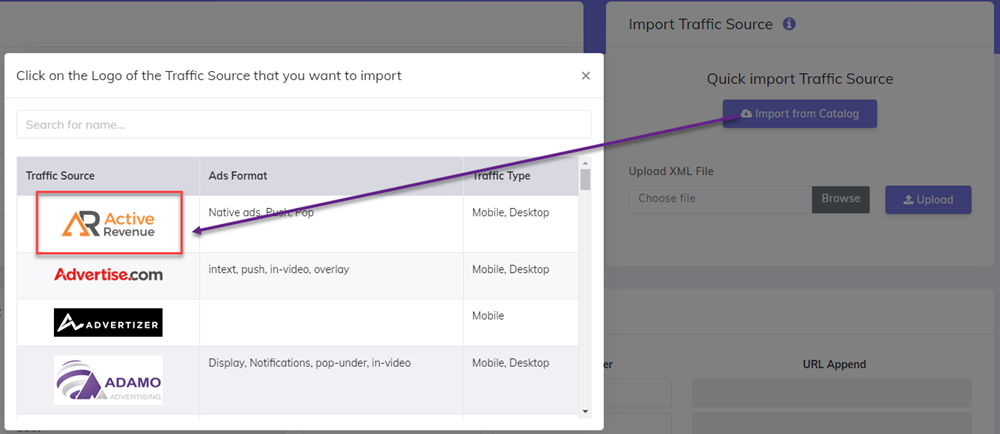Click Browse to choose XML file
The image size is (1000, 434).
[x=841, y=199]
